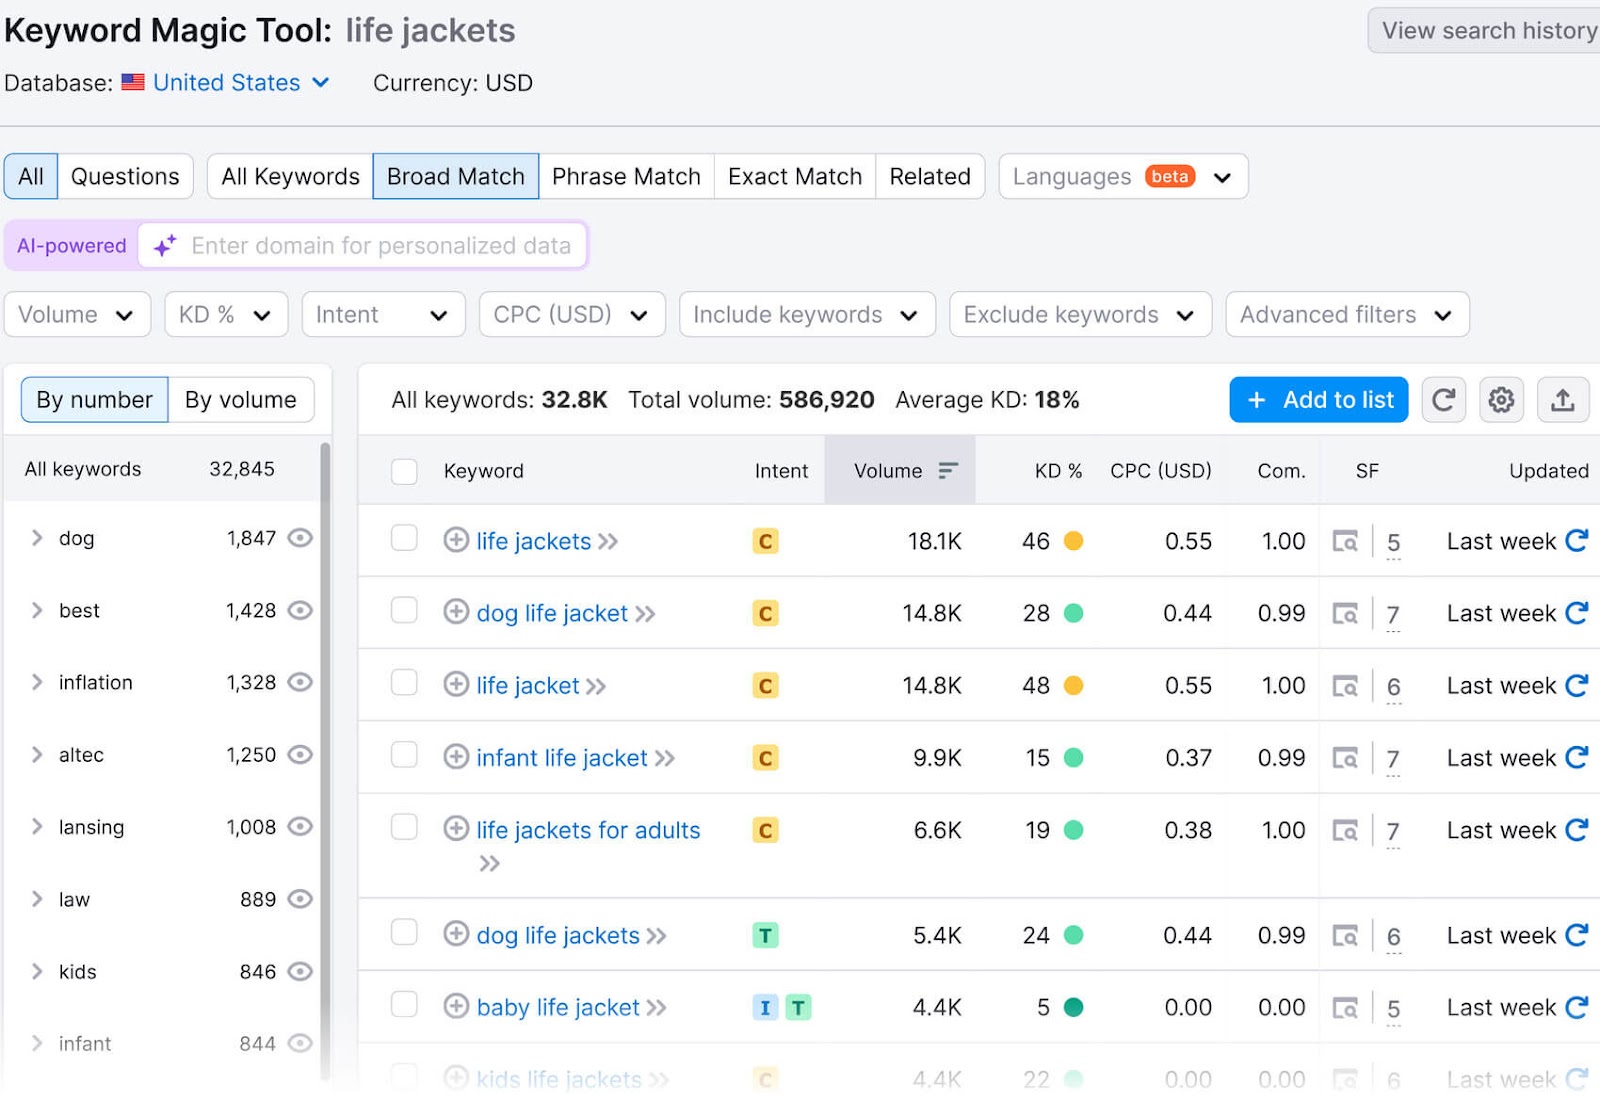The width and height of the screenshot is (1600, 1101).
Task: Refresh metrics for 'dog life jacket' row
Action: tap(1577, 612)
